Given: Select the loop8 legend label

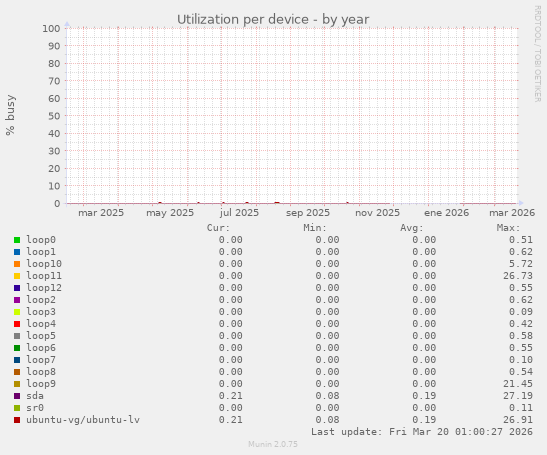Looking at the screenshot, I should 41,372.
